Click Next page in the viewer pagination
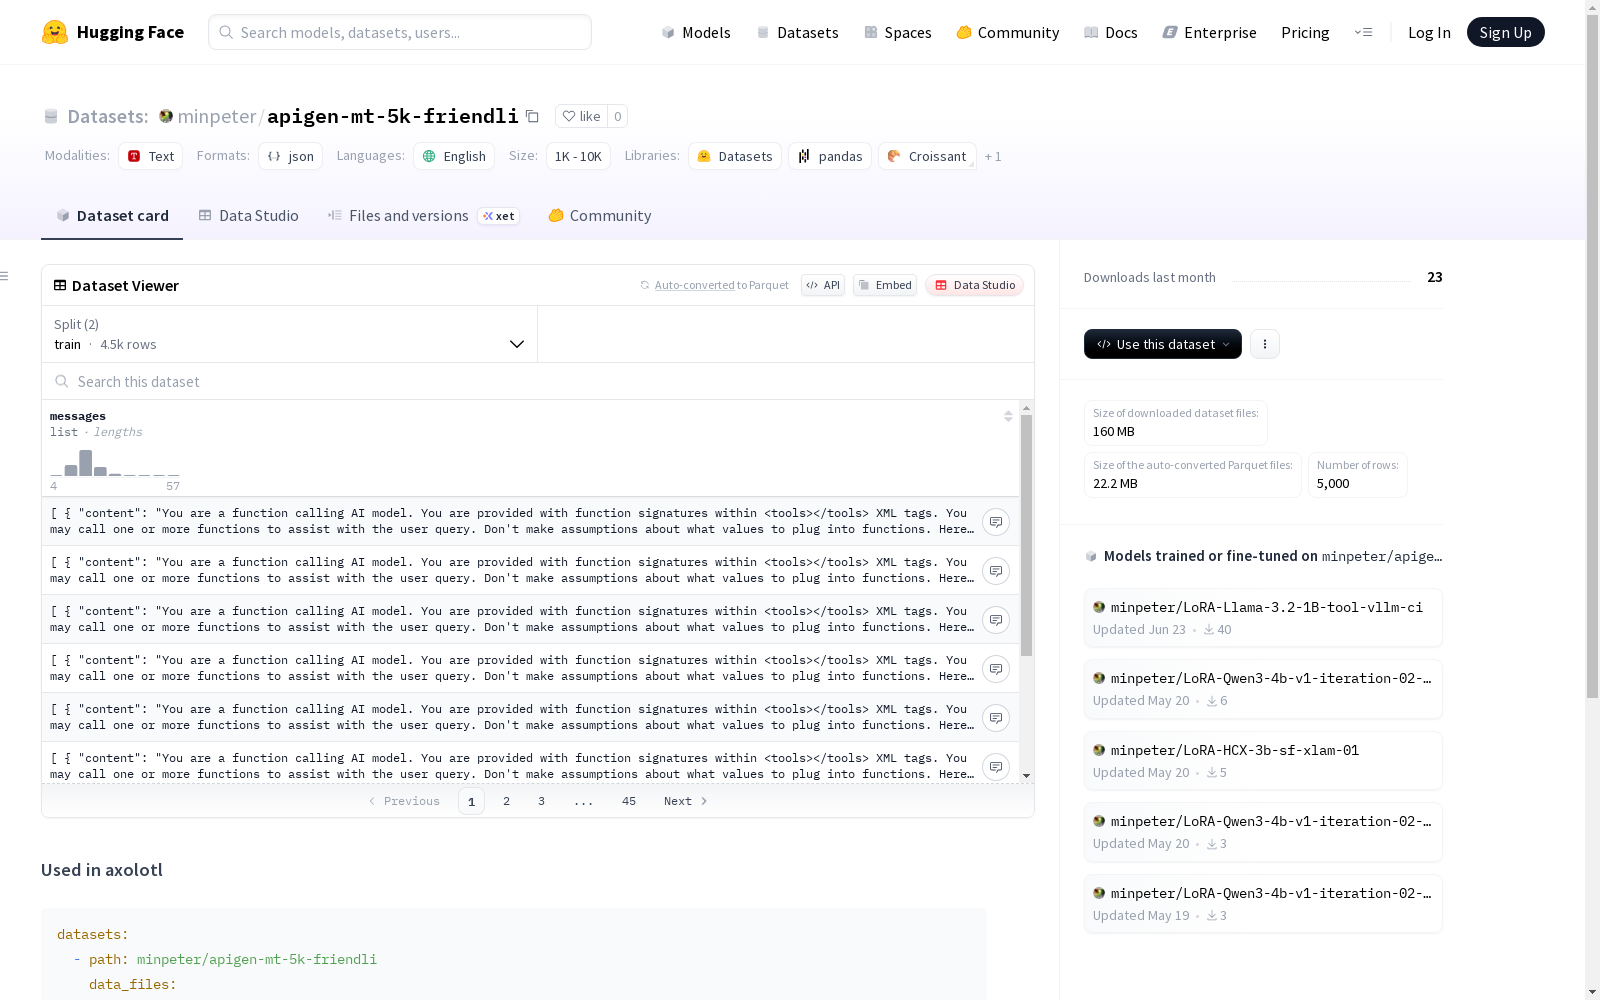1600x1000 pixels. point(686,801)
